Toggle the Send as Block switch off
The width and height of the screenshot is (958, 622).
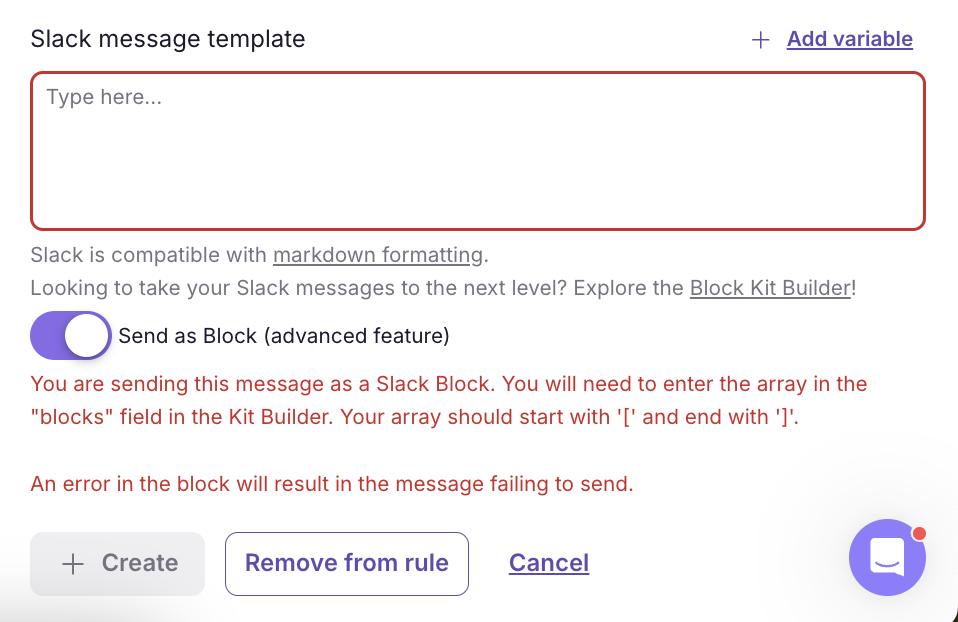click(70, 335)
